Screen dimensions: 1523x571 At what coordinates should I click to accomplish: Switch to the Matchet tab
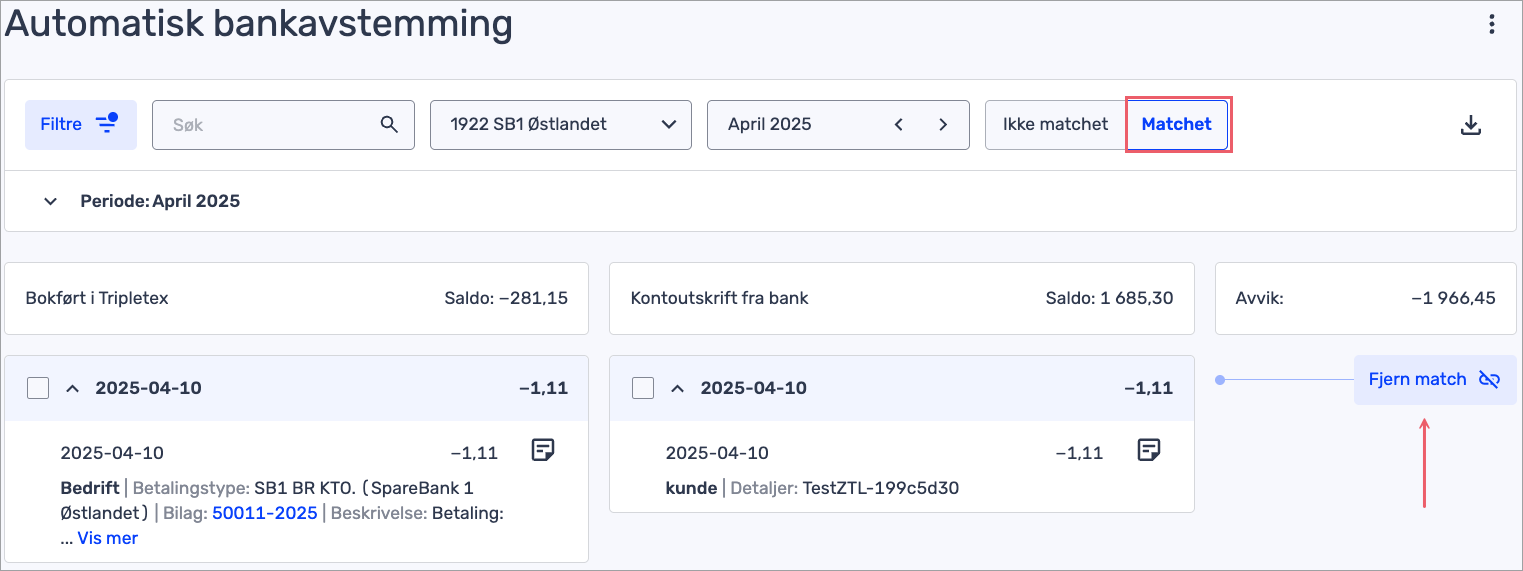coord(1176,125)
